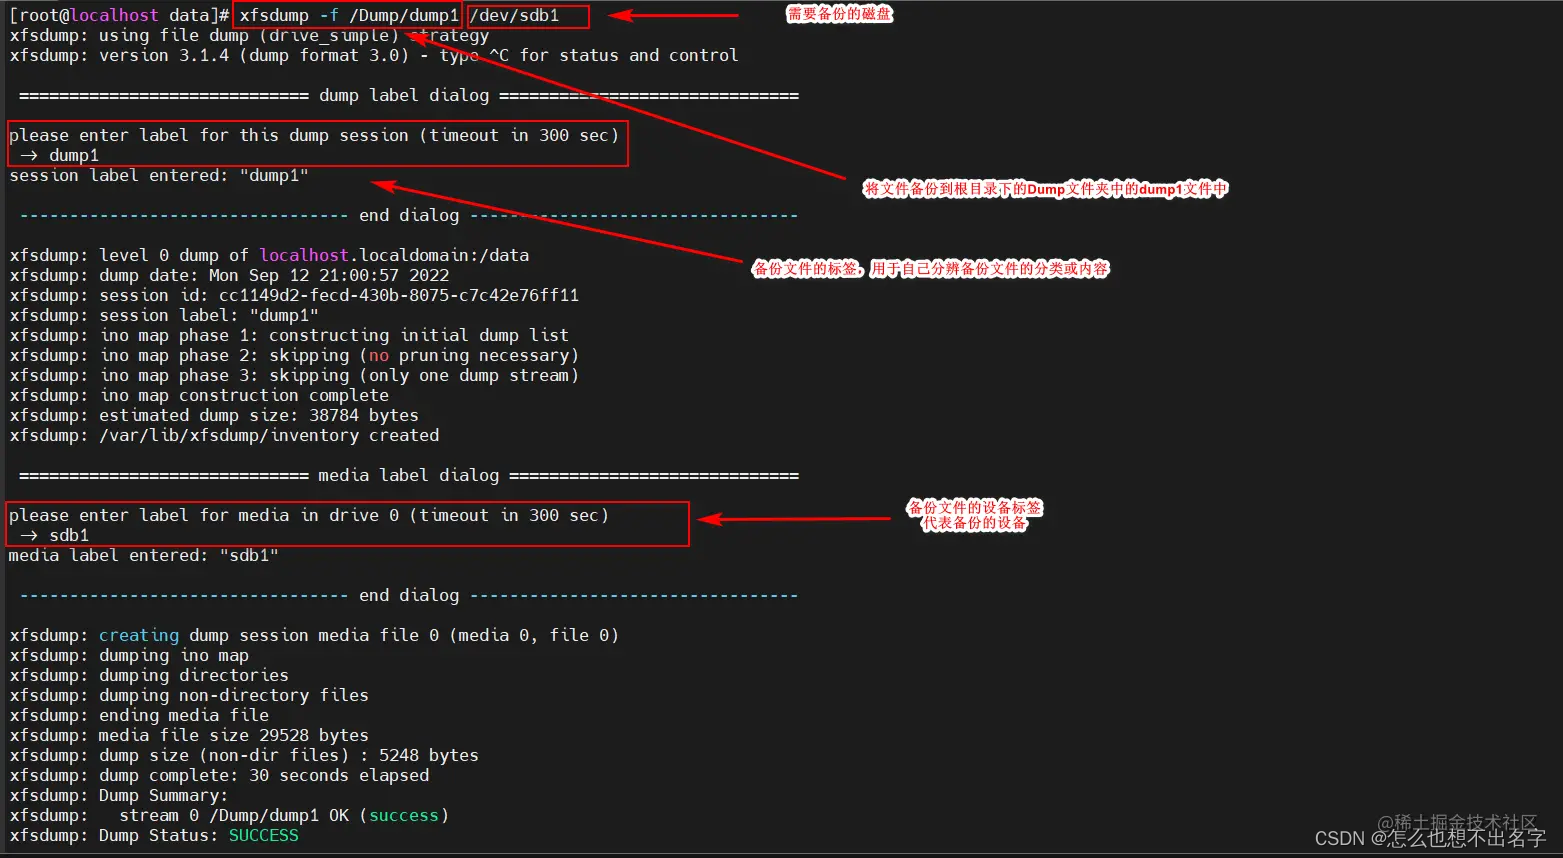Click the session id 'cc1149d2-fecd-430b-8075-c7c42e76ff11'
The width and height of the screenshot is (1563, 858).
tap(399, 295)
